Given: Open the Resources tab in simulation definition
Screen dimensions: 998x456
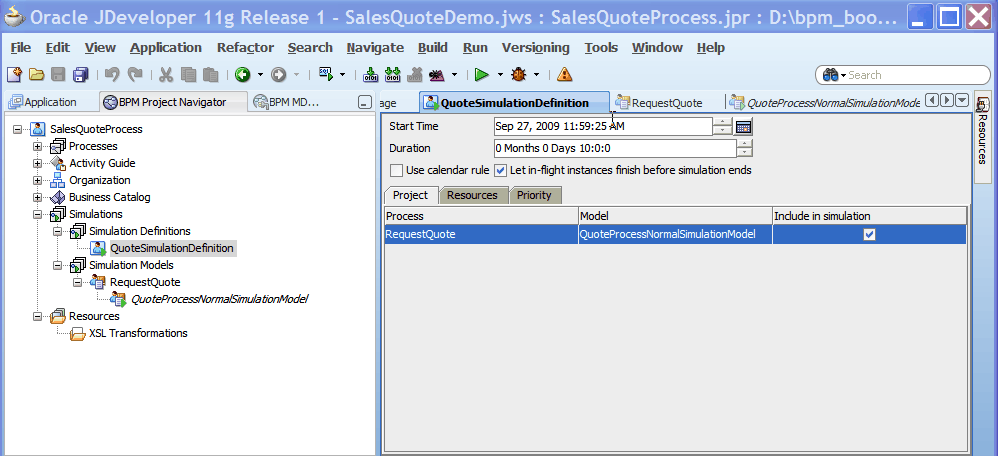Looking at the screenshot, I should tap(472, 196).
